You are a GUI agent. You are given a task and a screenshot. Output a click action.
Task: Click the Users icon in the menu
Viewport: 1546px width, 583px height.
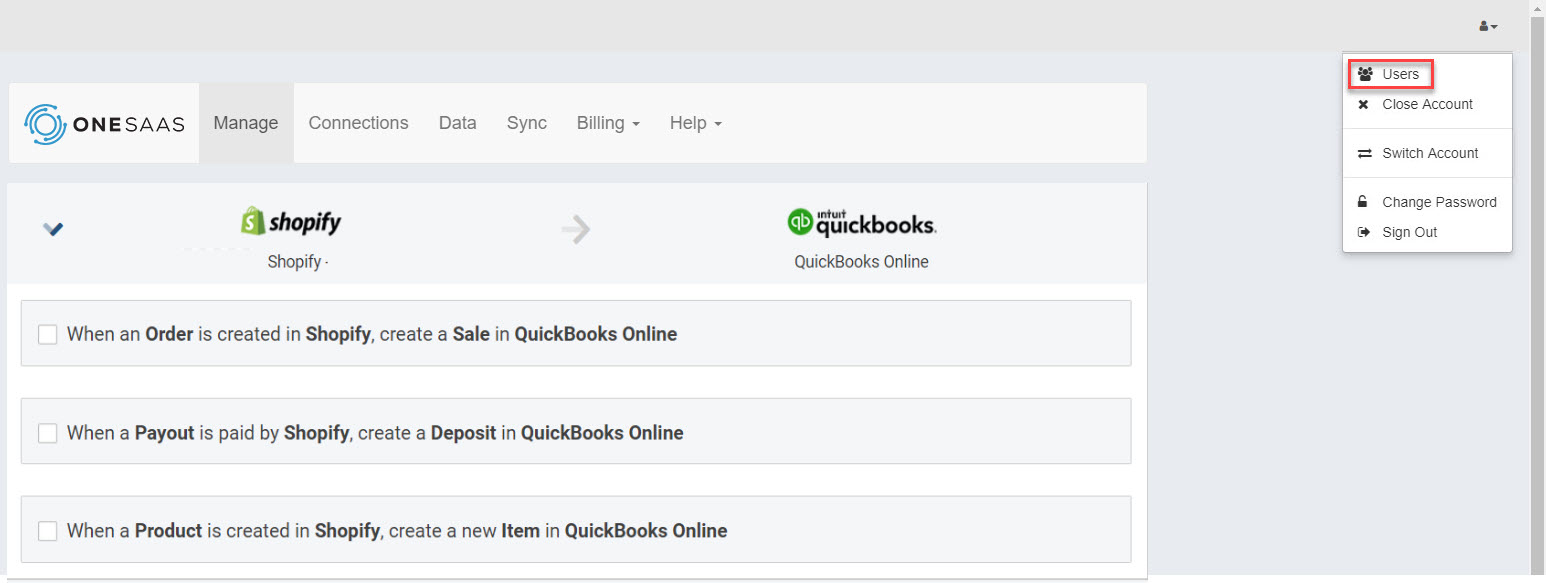(x=1365, y=74)
